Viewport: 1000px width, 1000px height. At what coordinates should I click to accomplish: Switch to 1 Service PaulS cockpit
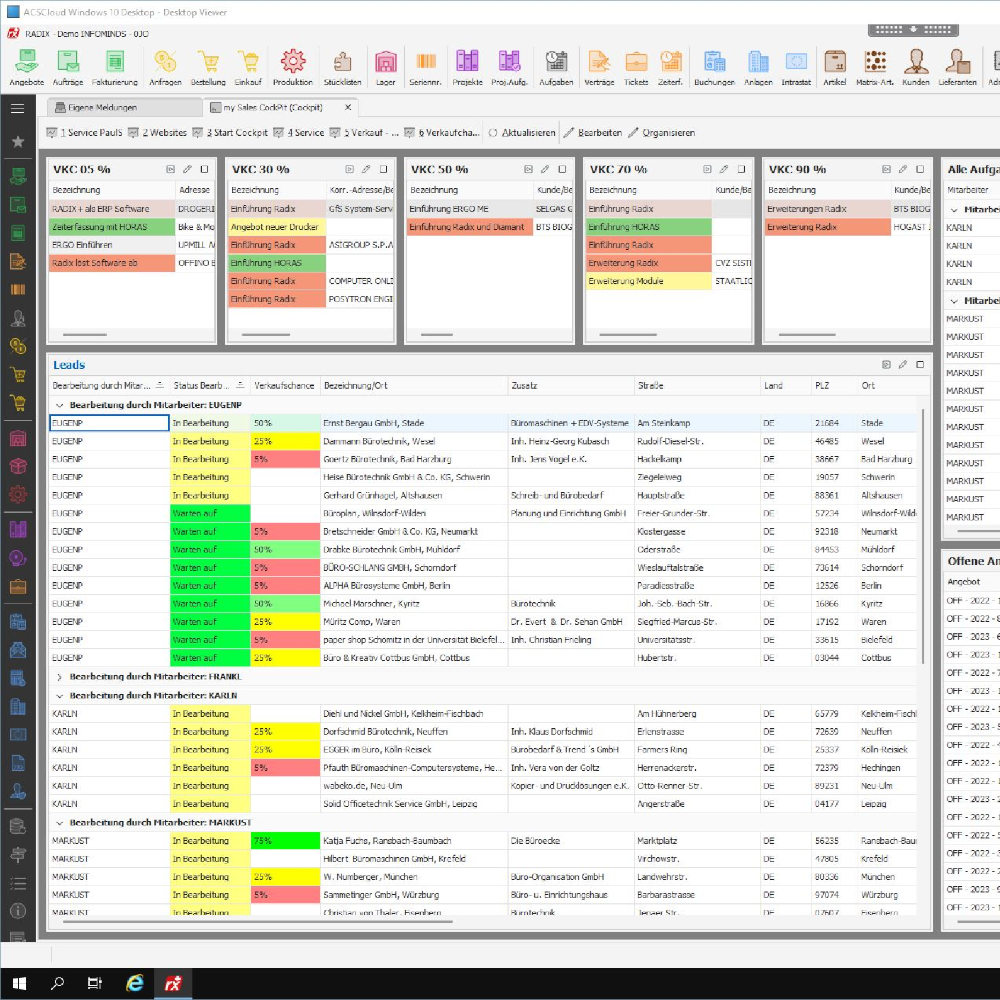coord(84,133)
